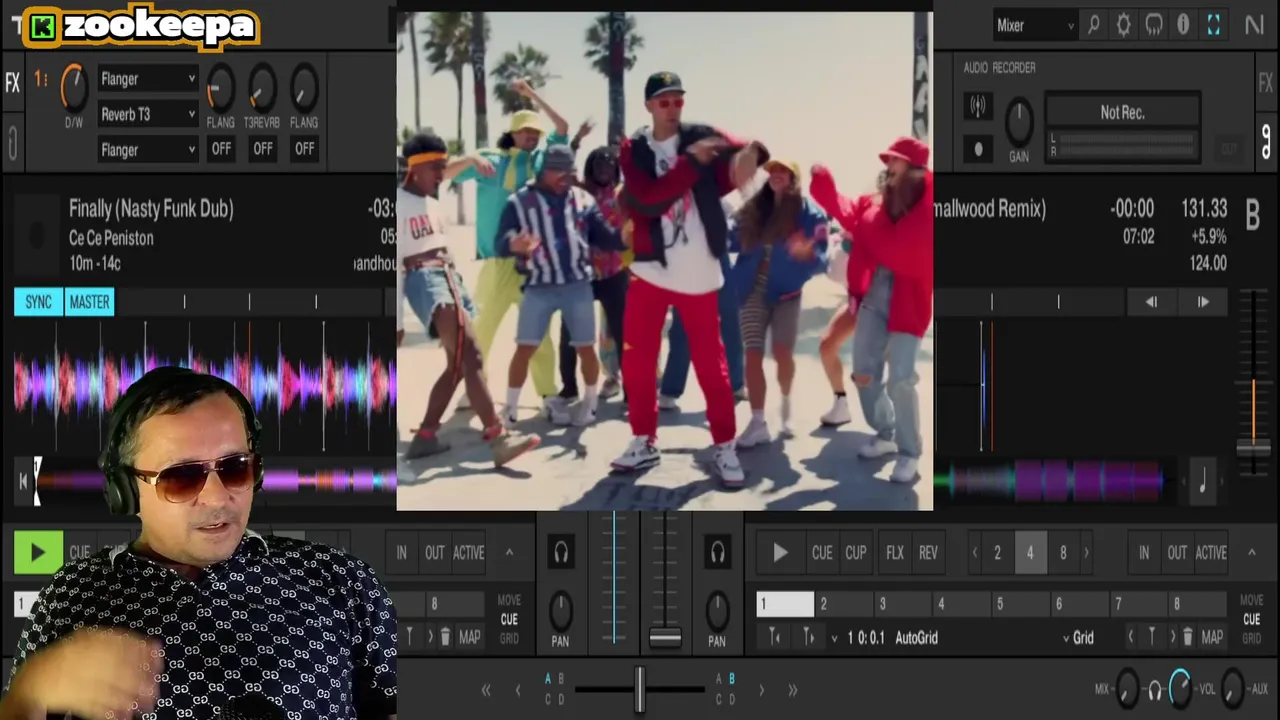Toggle the OFF button under first FLANG knob
The width and height of the screenshot is (1280, 720).
coord(221,148)
